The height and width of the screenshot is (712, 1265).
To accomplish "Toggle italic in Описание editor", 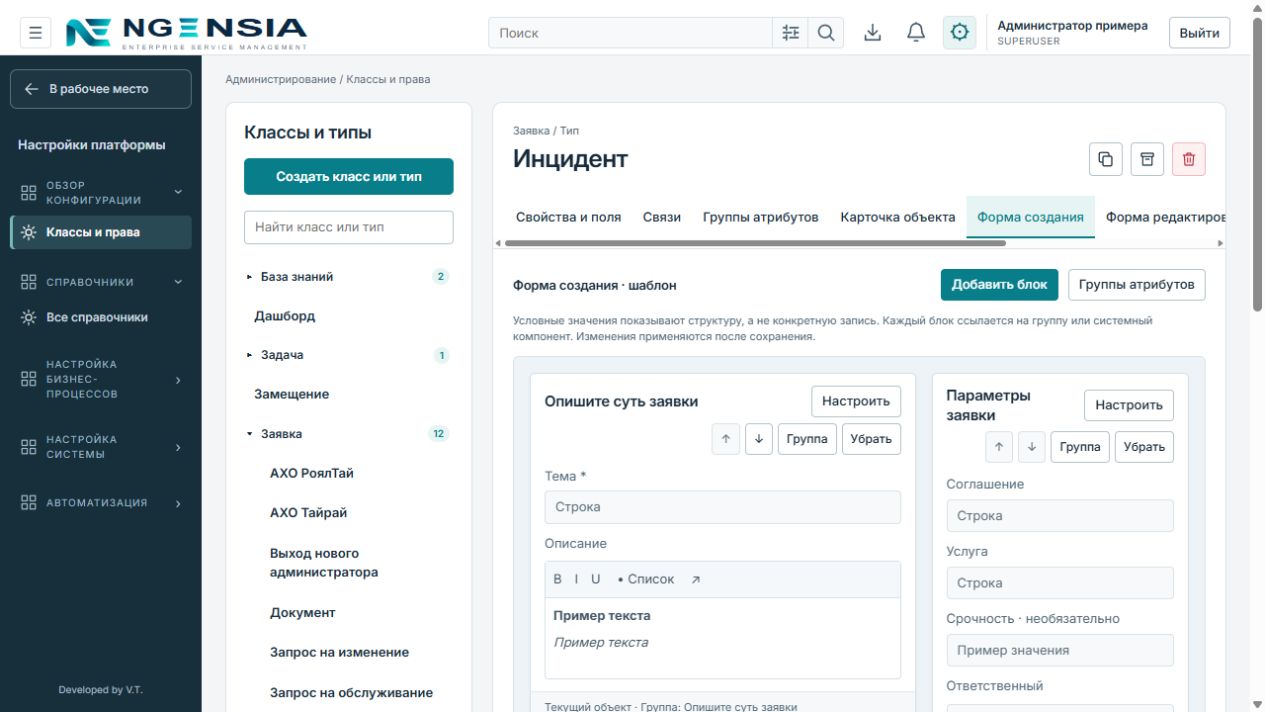I will click(576, 579).
